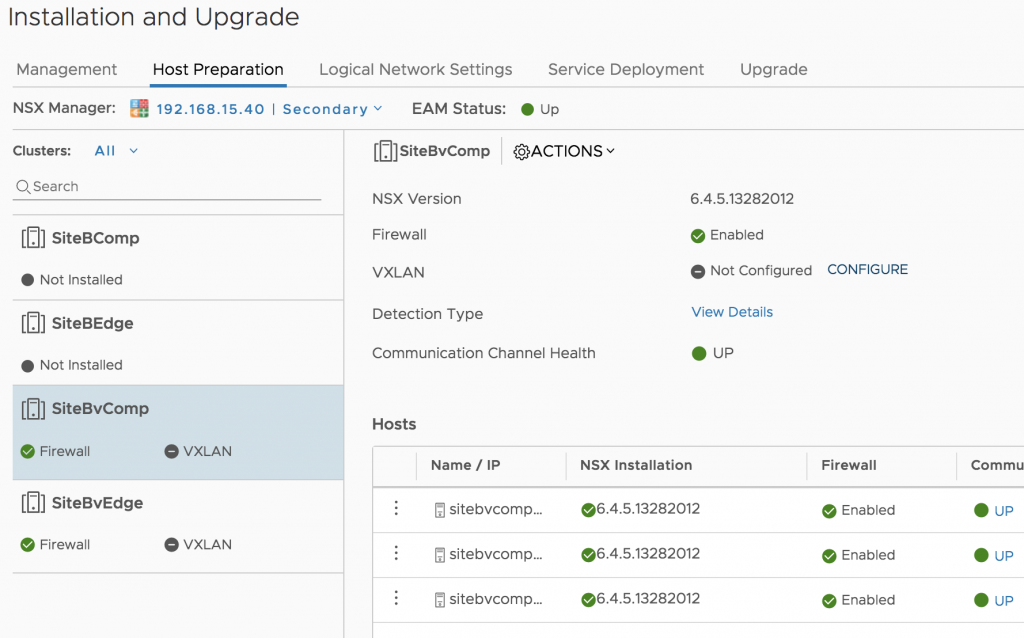
Task: Open the Clusters All filter dropdown
Action: [116, 151]
